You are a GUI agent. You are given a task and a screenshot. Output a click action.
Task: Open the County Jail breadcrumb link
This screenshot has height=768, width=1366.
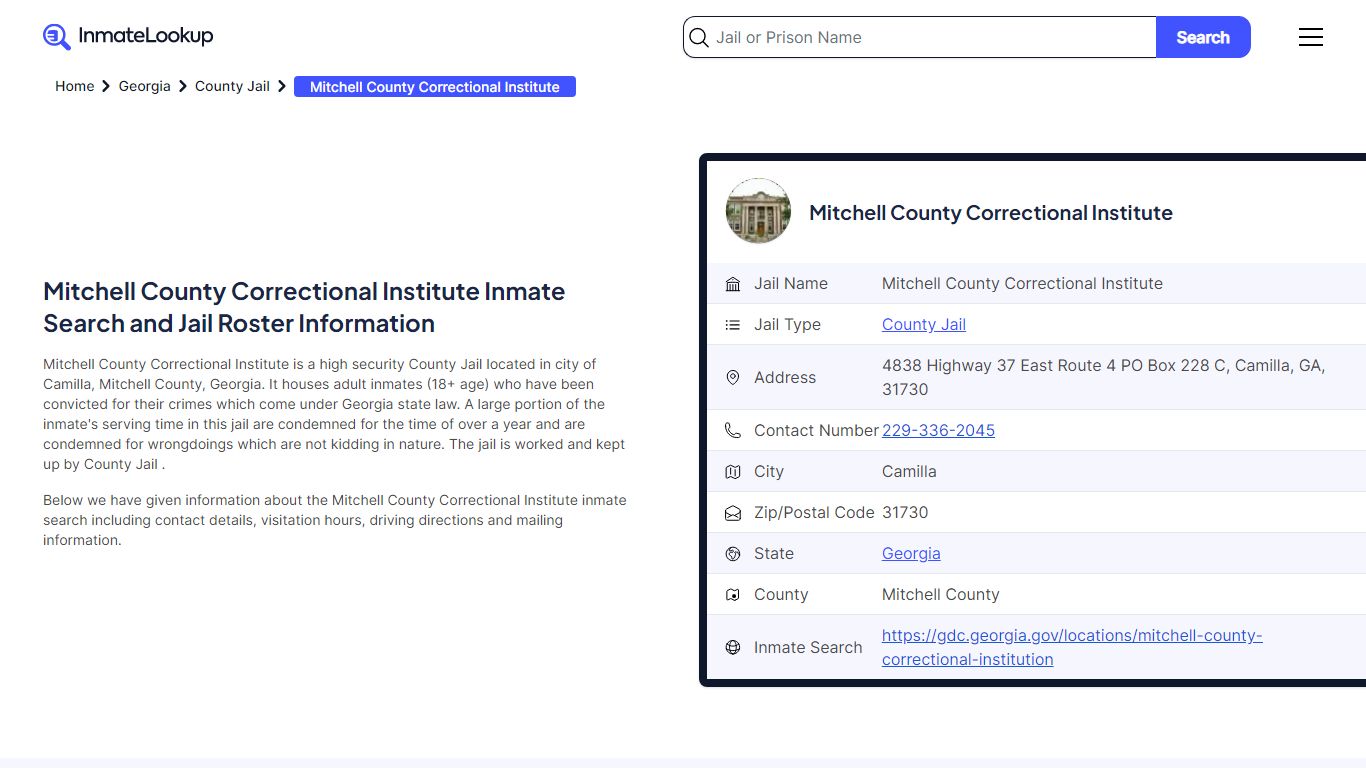click(232, 86)
